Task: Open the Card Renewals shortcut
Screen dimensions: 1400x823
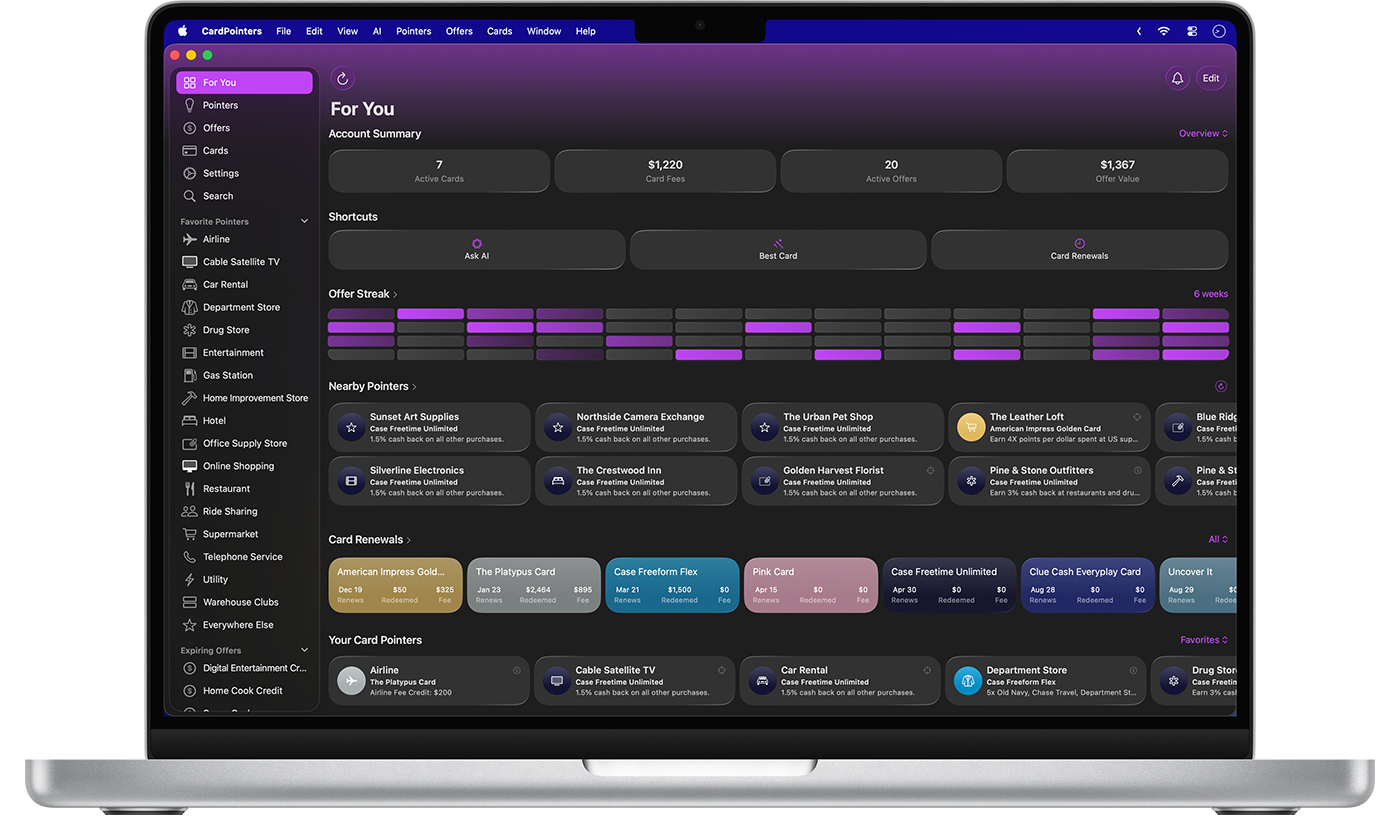Action: click(1079, 249)
